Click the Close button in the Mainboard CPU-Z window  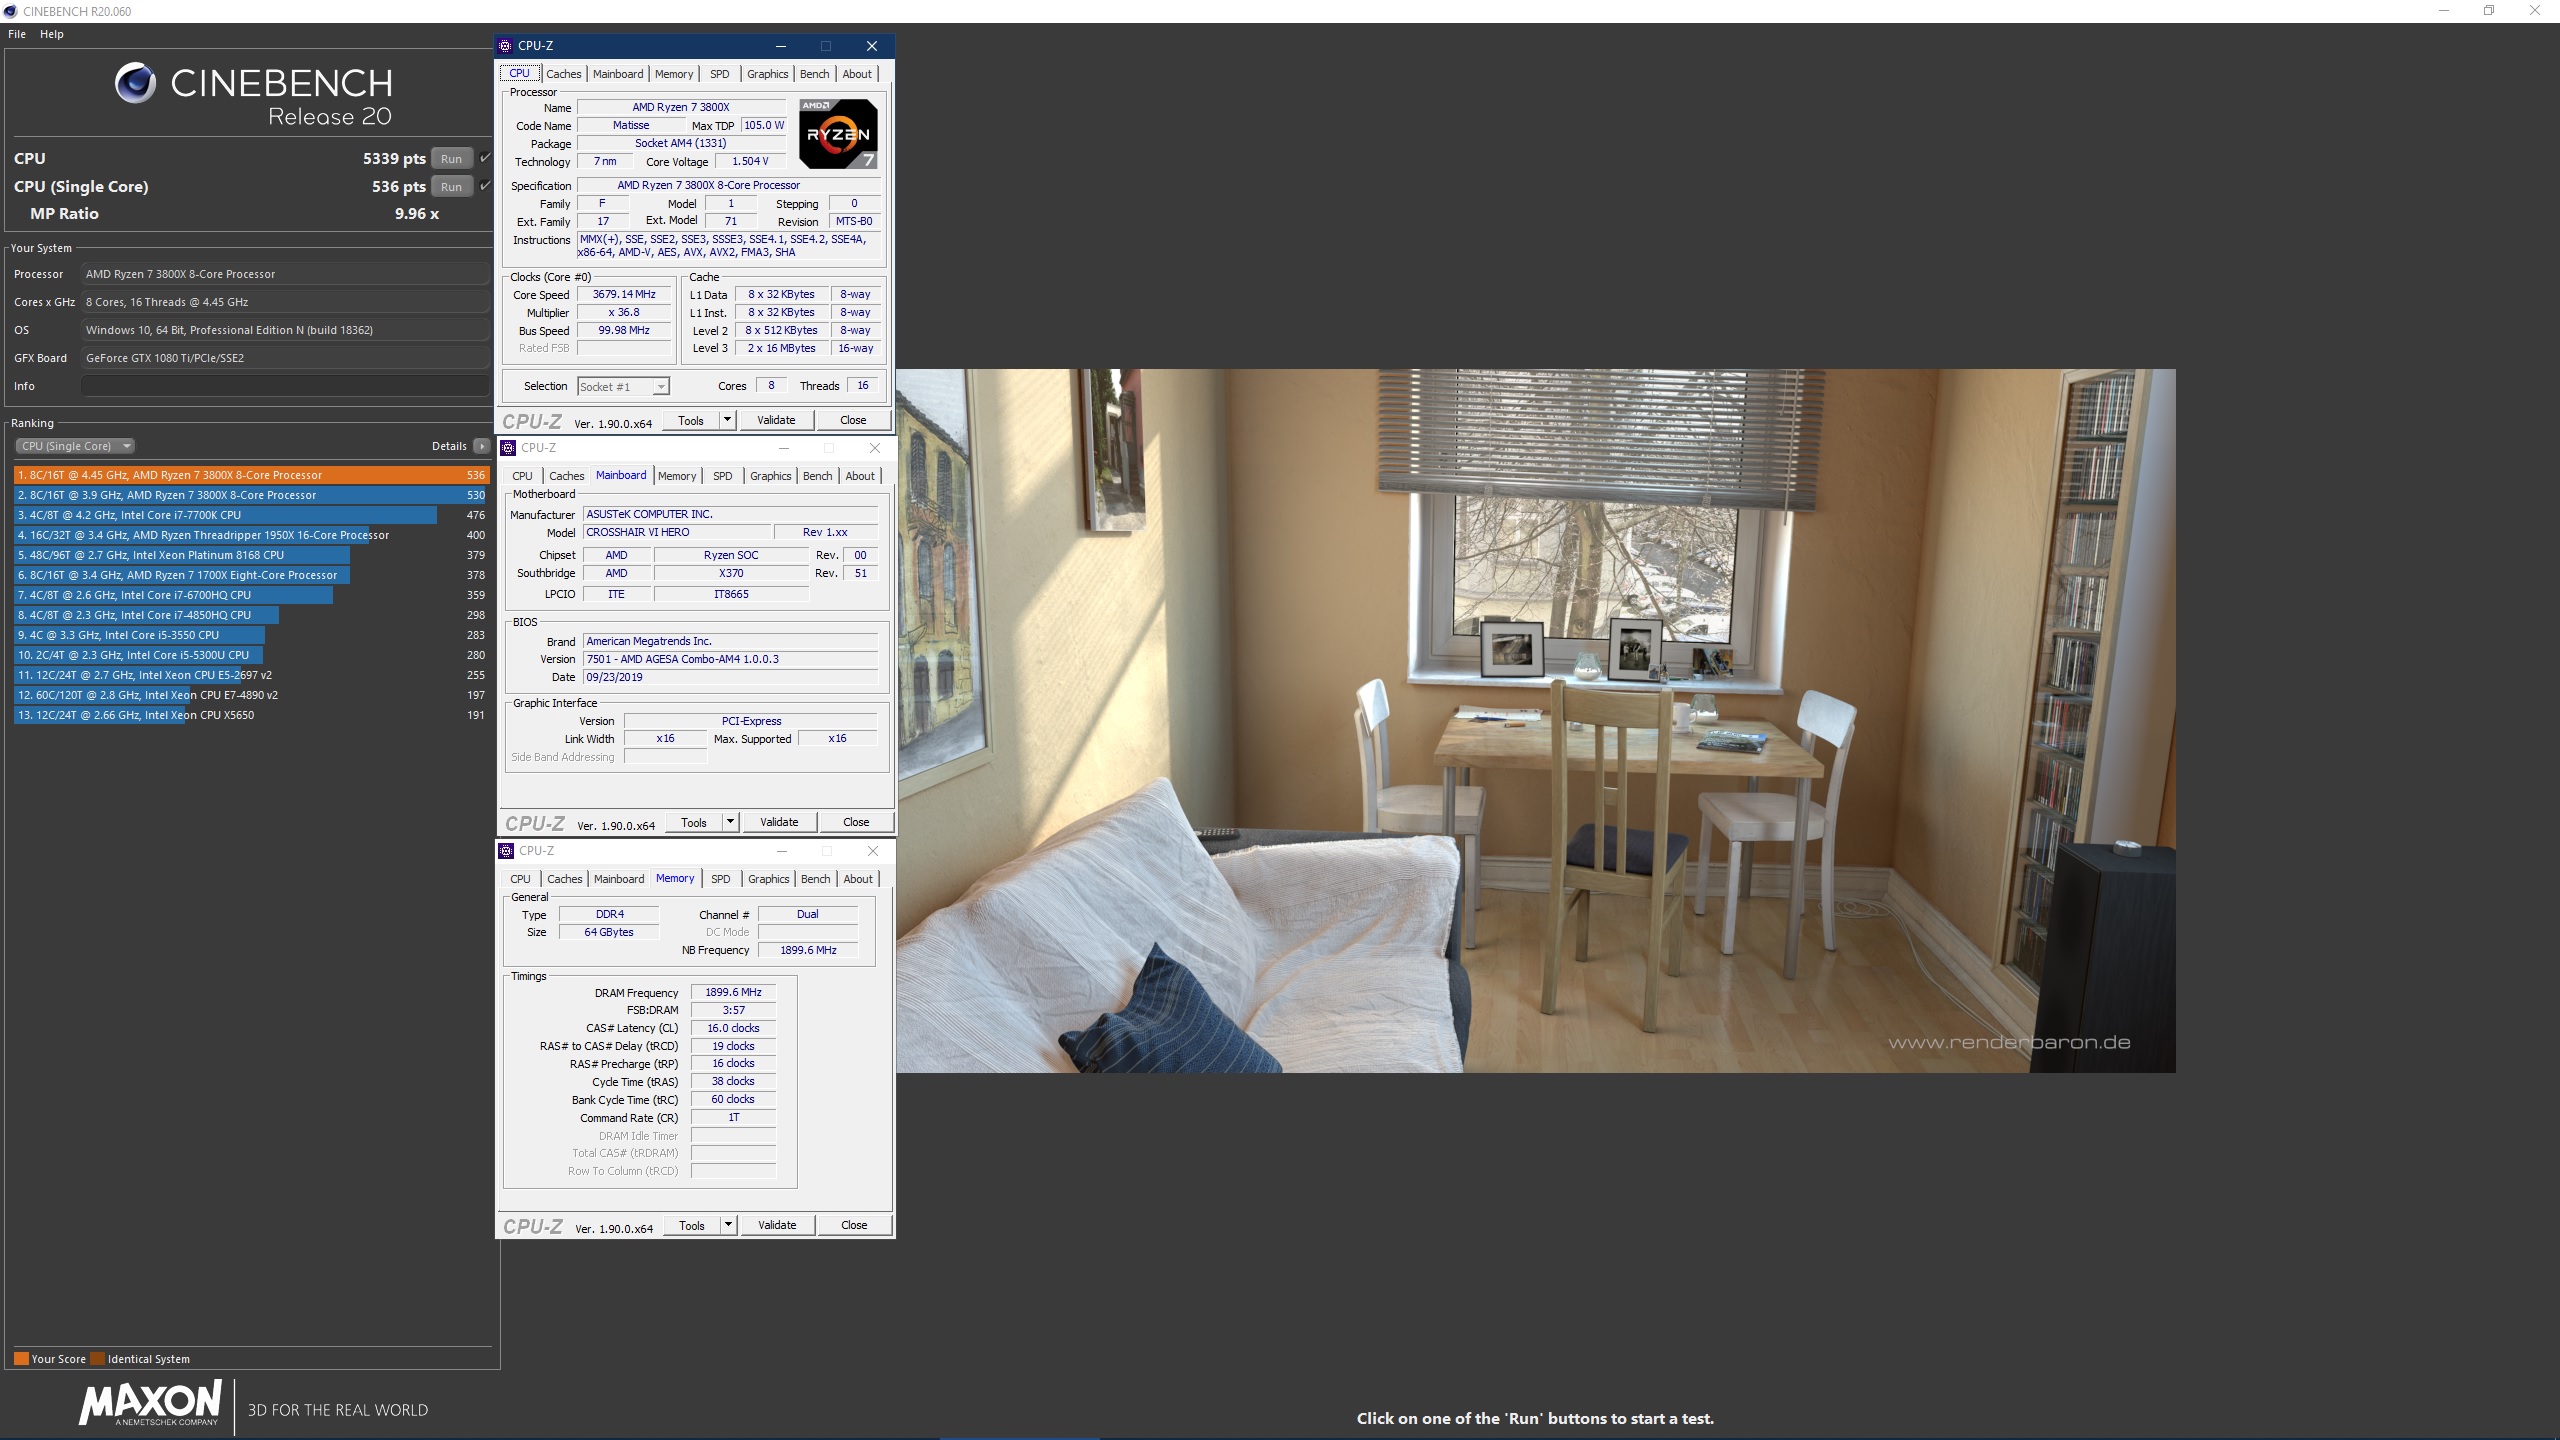856,822
